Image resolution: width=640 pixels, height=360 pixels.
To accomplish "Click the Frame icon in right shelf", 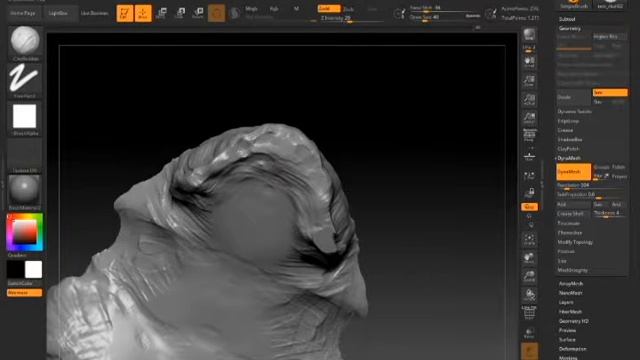I will tap(529, 239).
